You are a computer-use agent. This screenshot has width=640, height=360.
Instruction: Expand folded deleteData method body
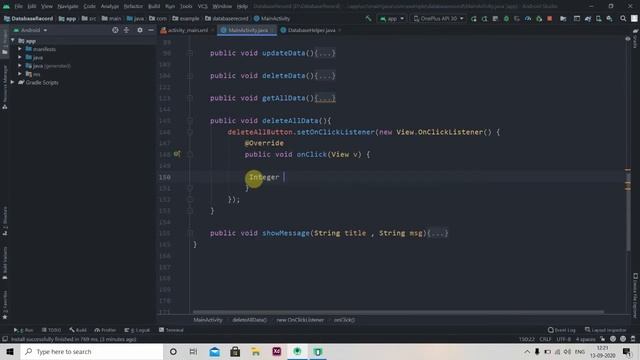point(325,76)
